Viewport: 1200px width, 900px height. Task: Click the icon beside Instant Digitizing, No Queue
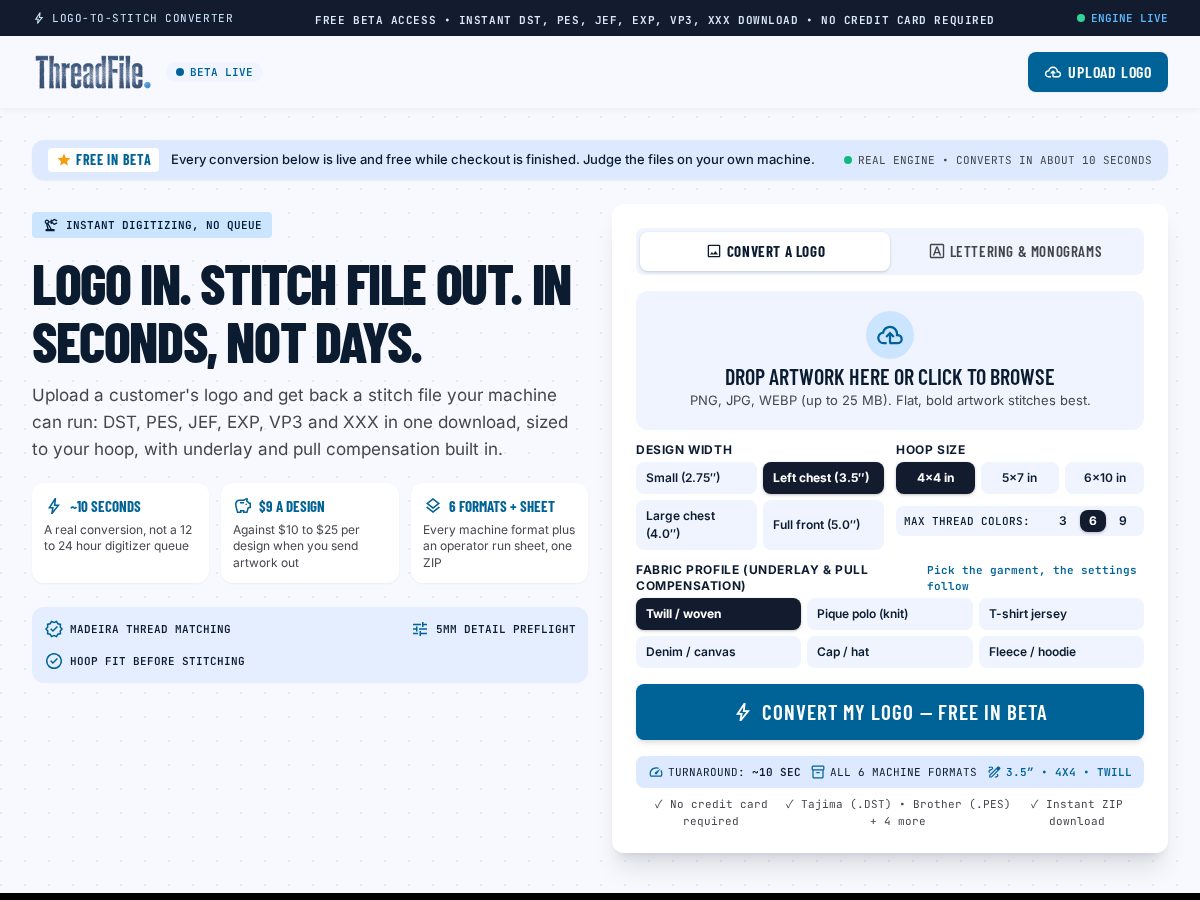[x=51, y=225]
